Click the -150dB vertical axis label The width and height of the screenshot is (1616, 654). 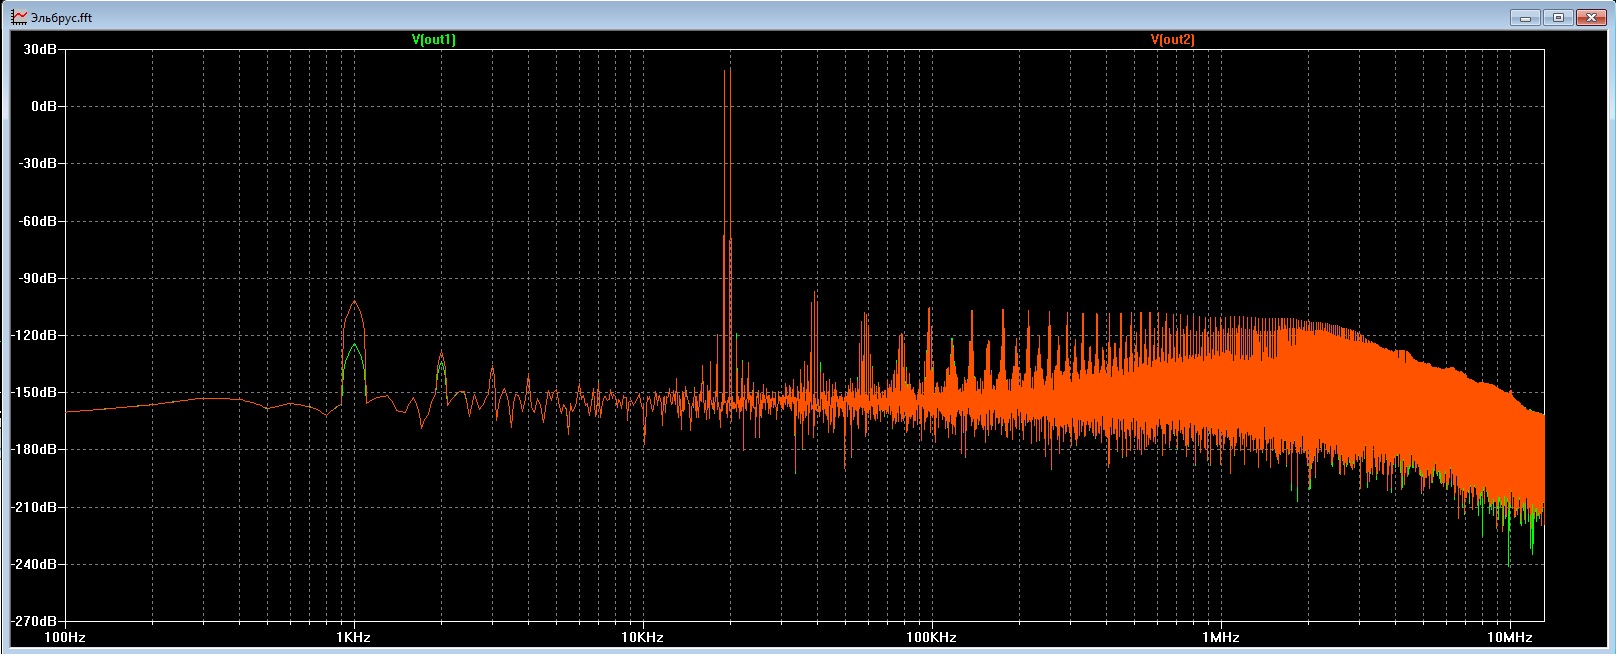tap(35, 392)
